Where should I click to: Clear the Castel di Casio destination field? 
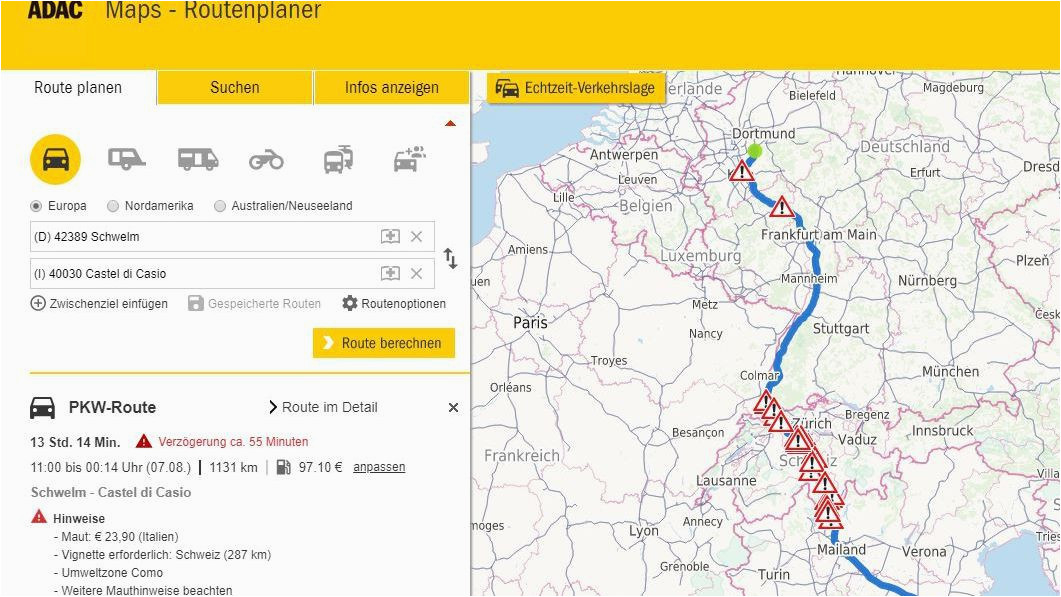[416, 273]
